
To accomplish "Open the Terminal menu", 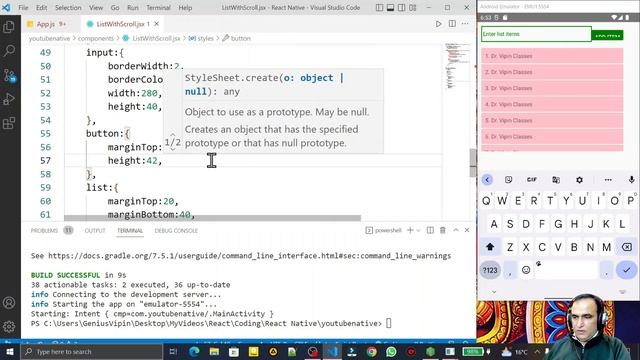I will pos(158,7).
